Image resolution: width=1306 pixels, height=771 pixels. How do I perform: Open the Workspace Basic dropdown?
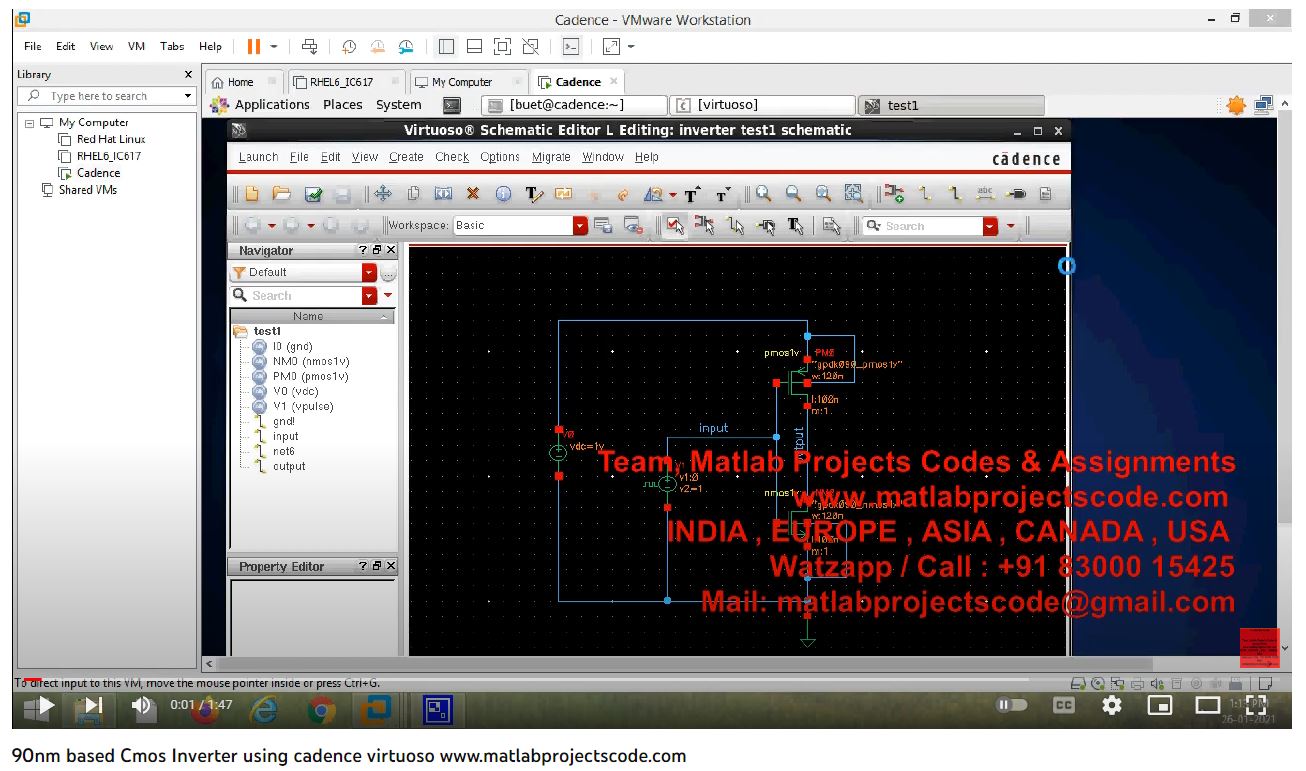pos(580,226)
